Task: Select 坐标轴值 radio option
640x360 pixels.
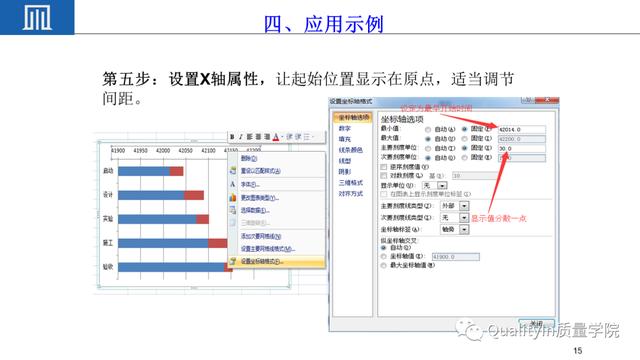Action: (383, 256)
